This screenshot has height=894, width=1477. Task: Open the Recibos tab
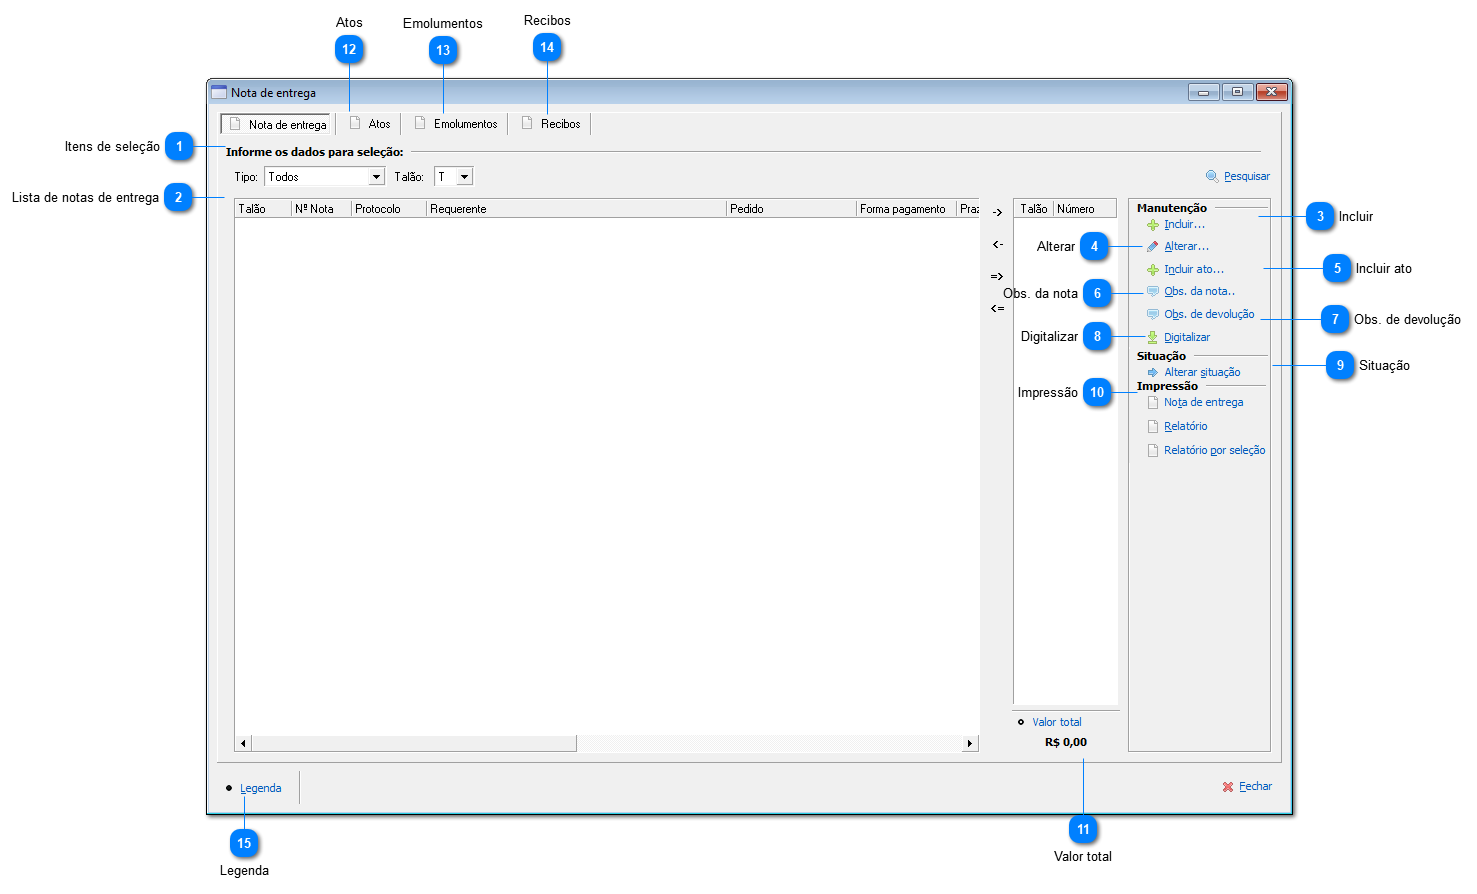coord(550,124)
